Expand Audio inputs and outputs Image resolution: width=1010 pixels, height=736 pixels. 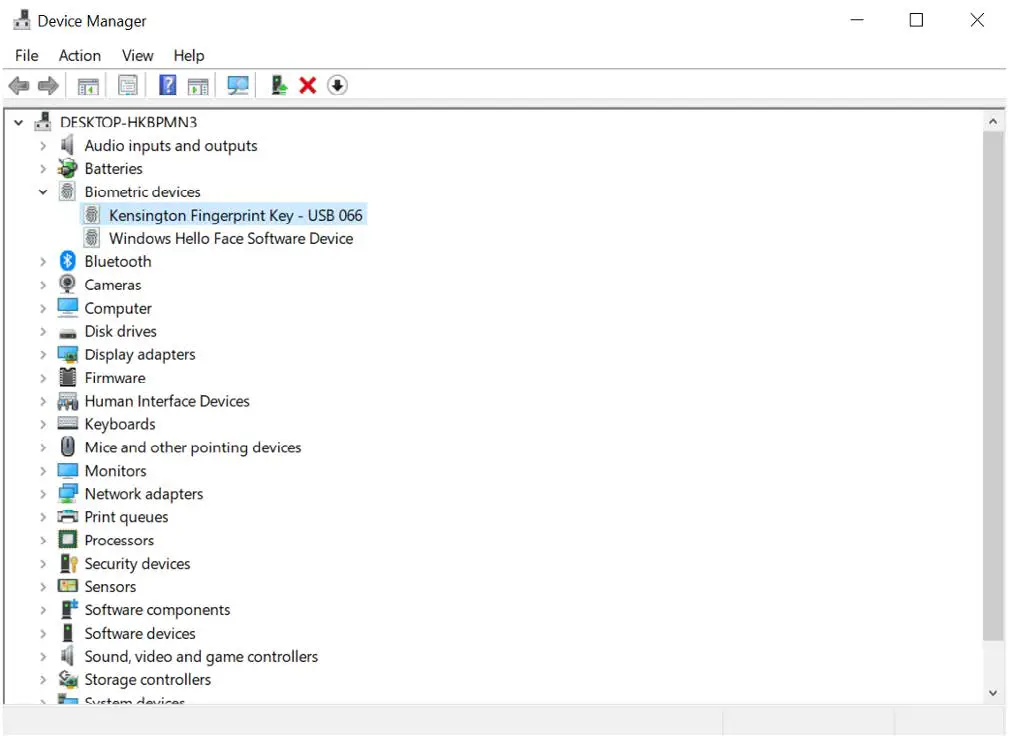[43, 146]
